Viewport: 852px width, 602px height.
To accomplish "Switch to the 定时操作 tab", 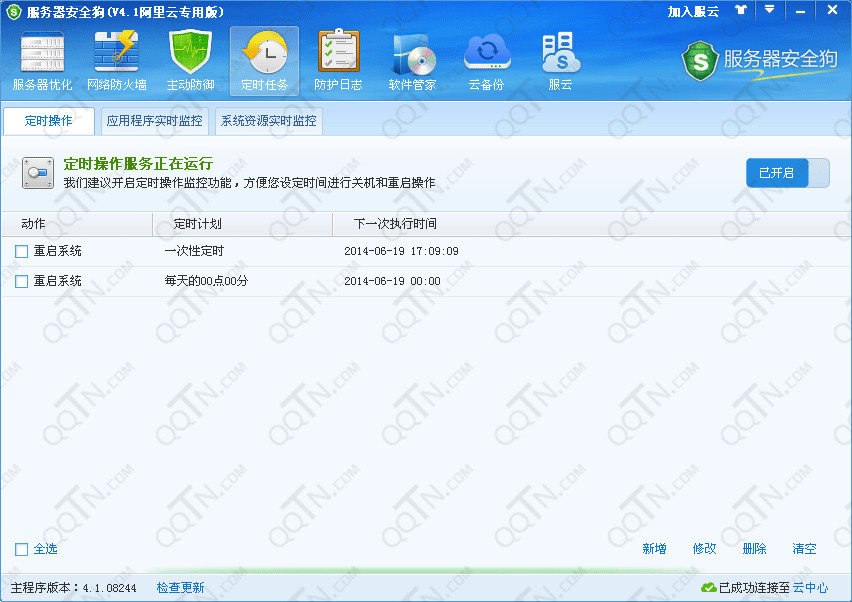I will (48, 121).
